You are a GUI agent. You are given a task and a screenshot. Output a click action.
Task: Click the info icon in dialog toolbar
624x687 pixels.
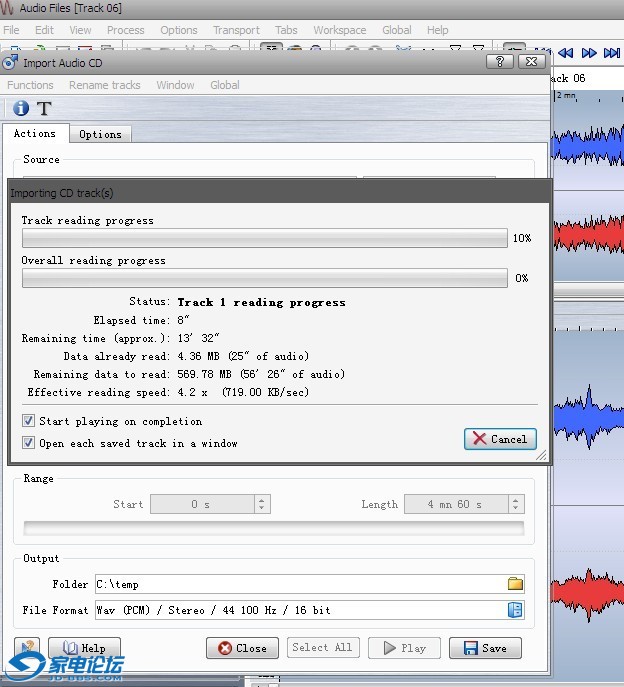[20, 108]
